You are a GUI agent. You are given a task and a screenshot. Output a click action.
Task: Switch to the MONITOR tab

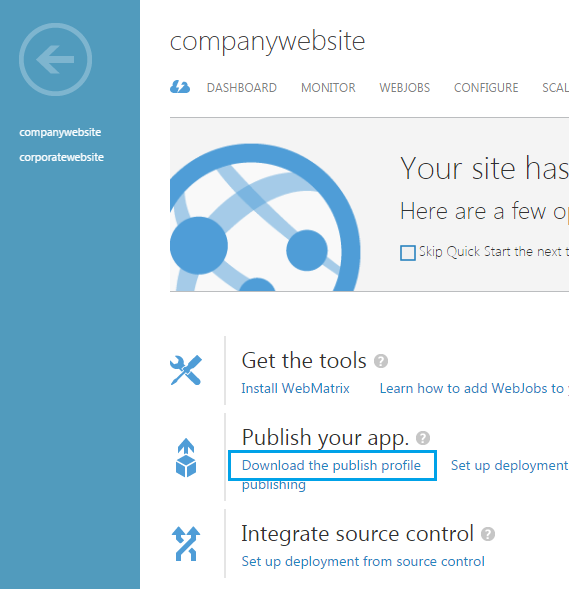[328, 88]
